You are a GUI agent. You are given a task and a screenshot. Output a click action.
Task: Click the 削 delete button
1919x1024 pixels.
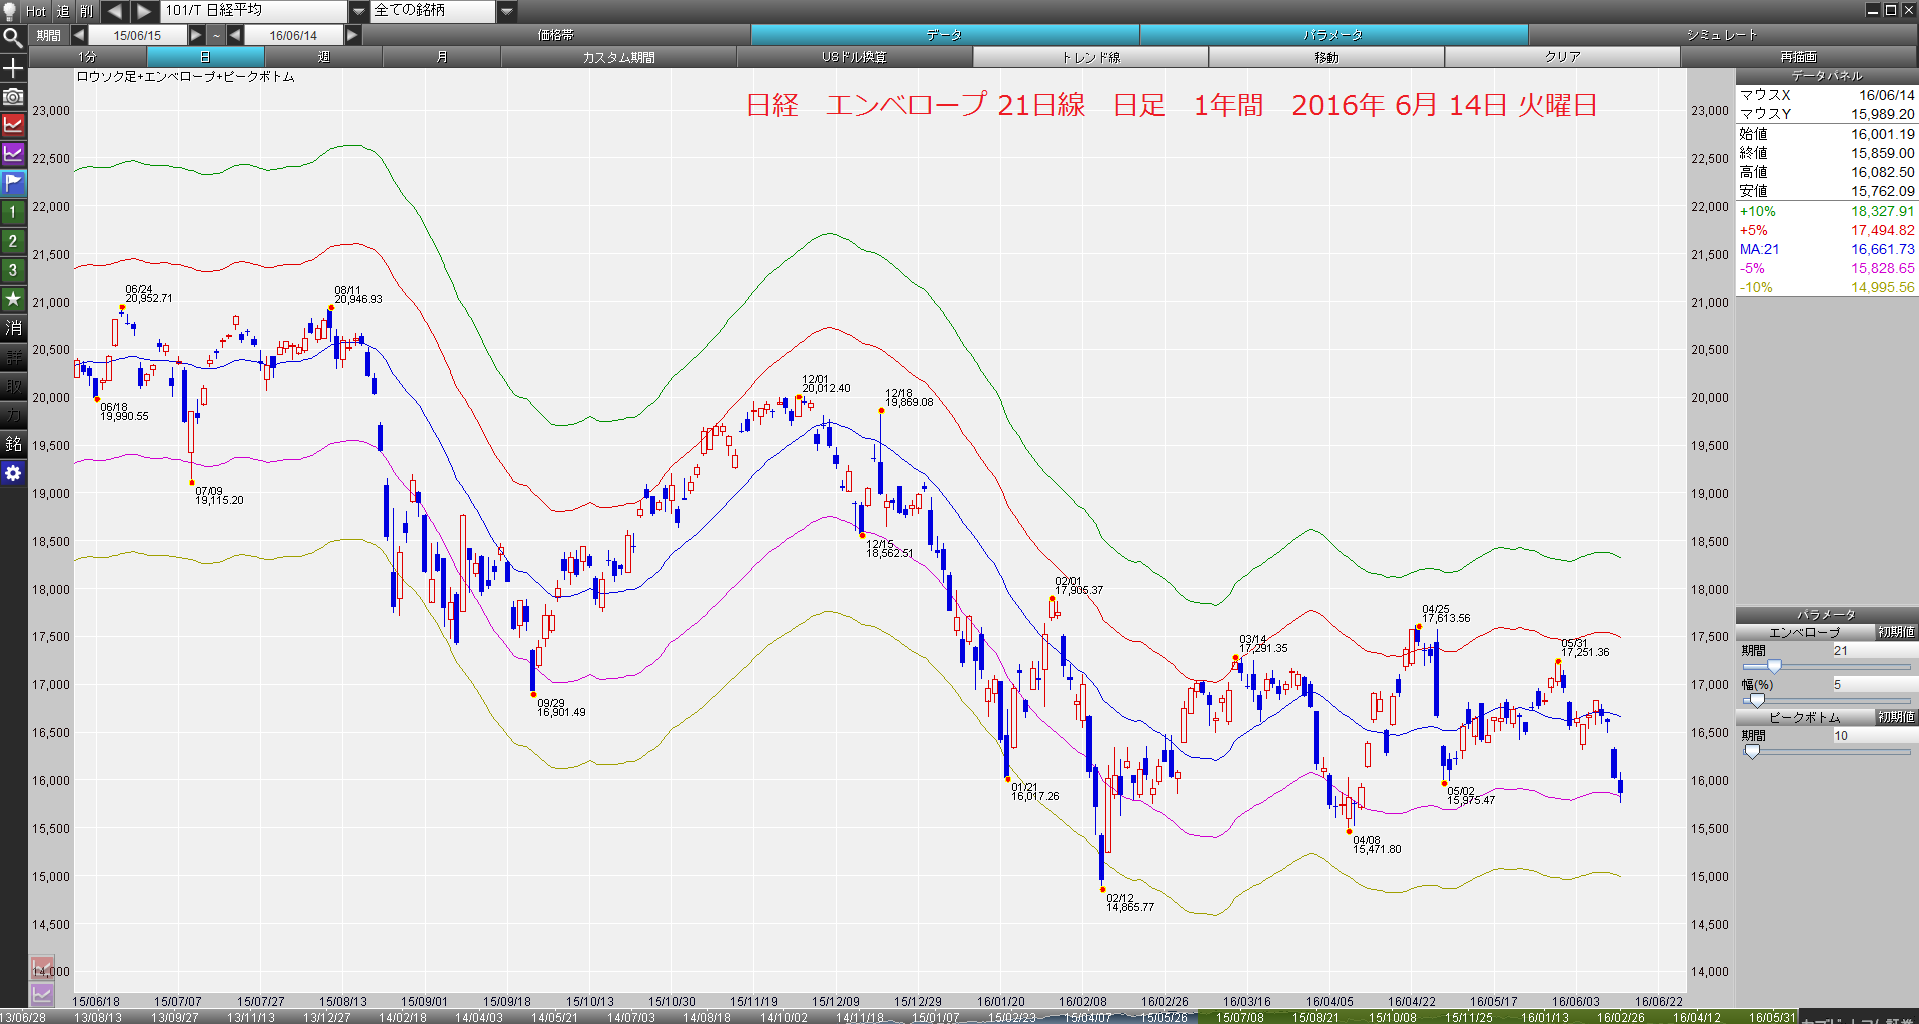87,11
